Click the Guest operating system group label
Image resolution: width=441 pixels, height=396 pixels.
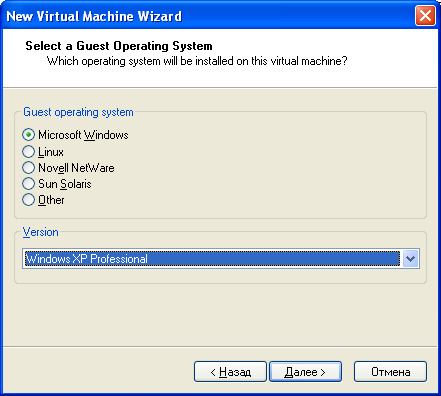[78, 112]
